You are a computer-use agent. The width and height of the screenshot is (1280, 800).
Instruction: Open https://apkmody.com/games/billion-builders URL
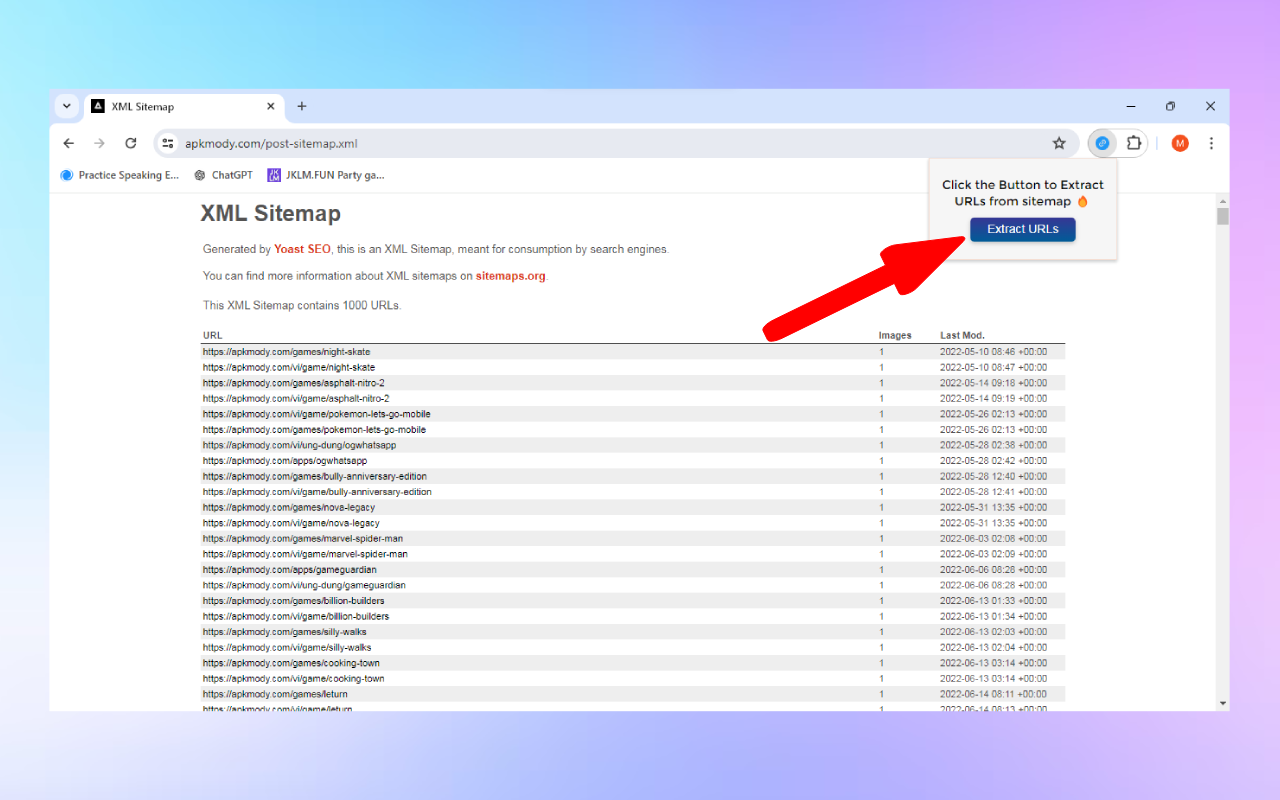click(294, 601)
